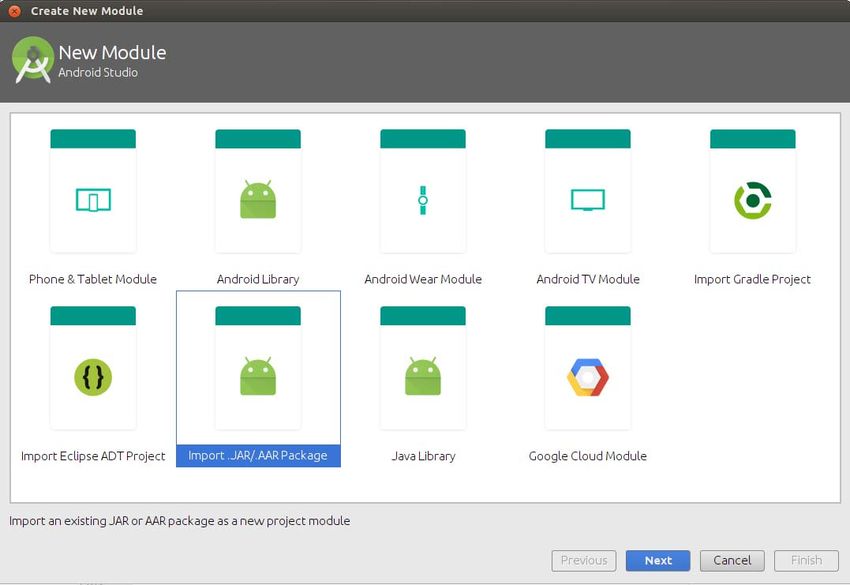
Task: Click the "Phone & Tablet Module" label
Action: [93, 279]
